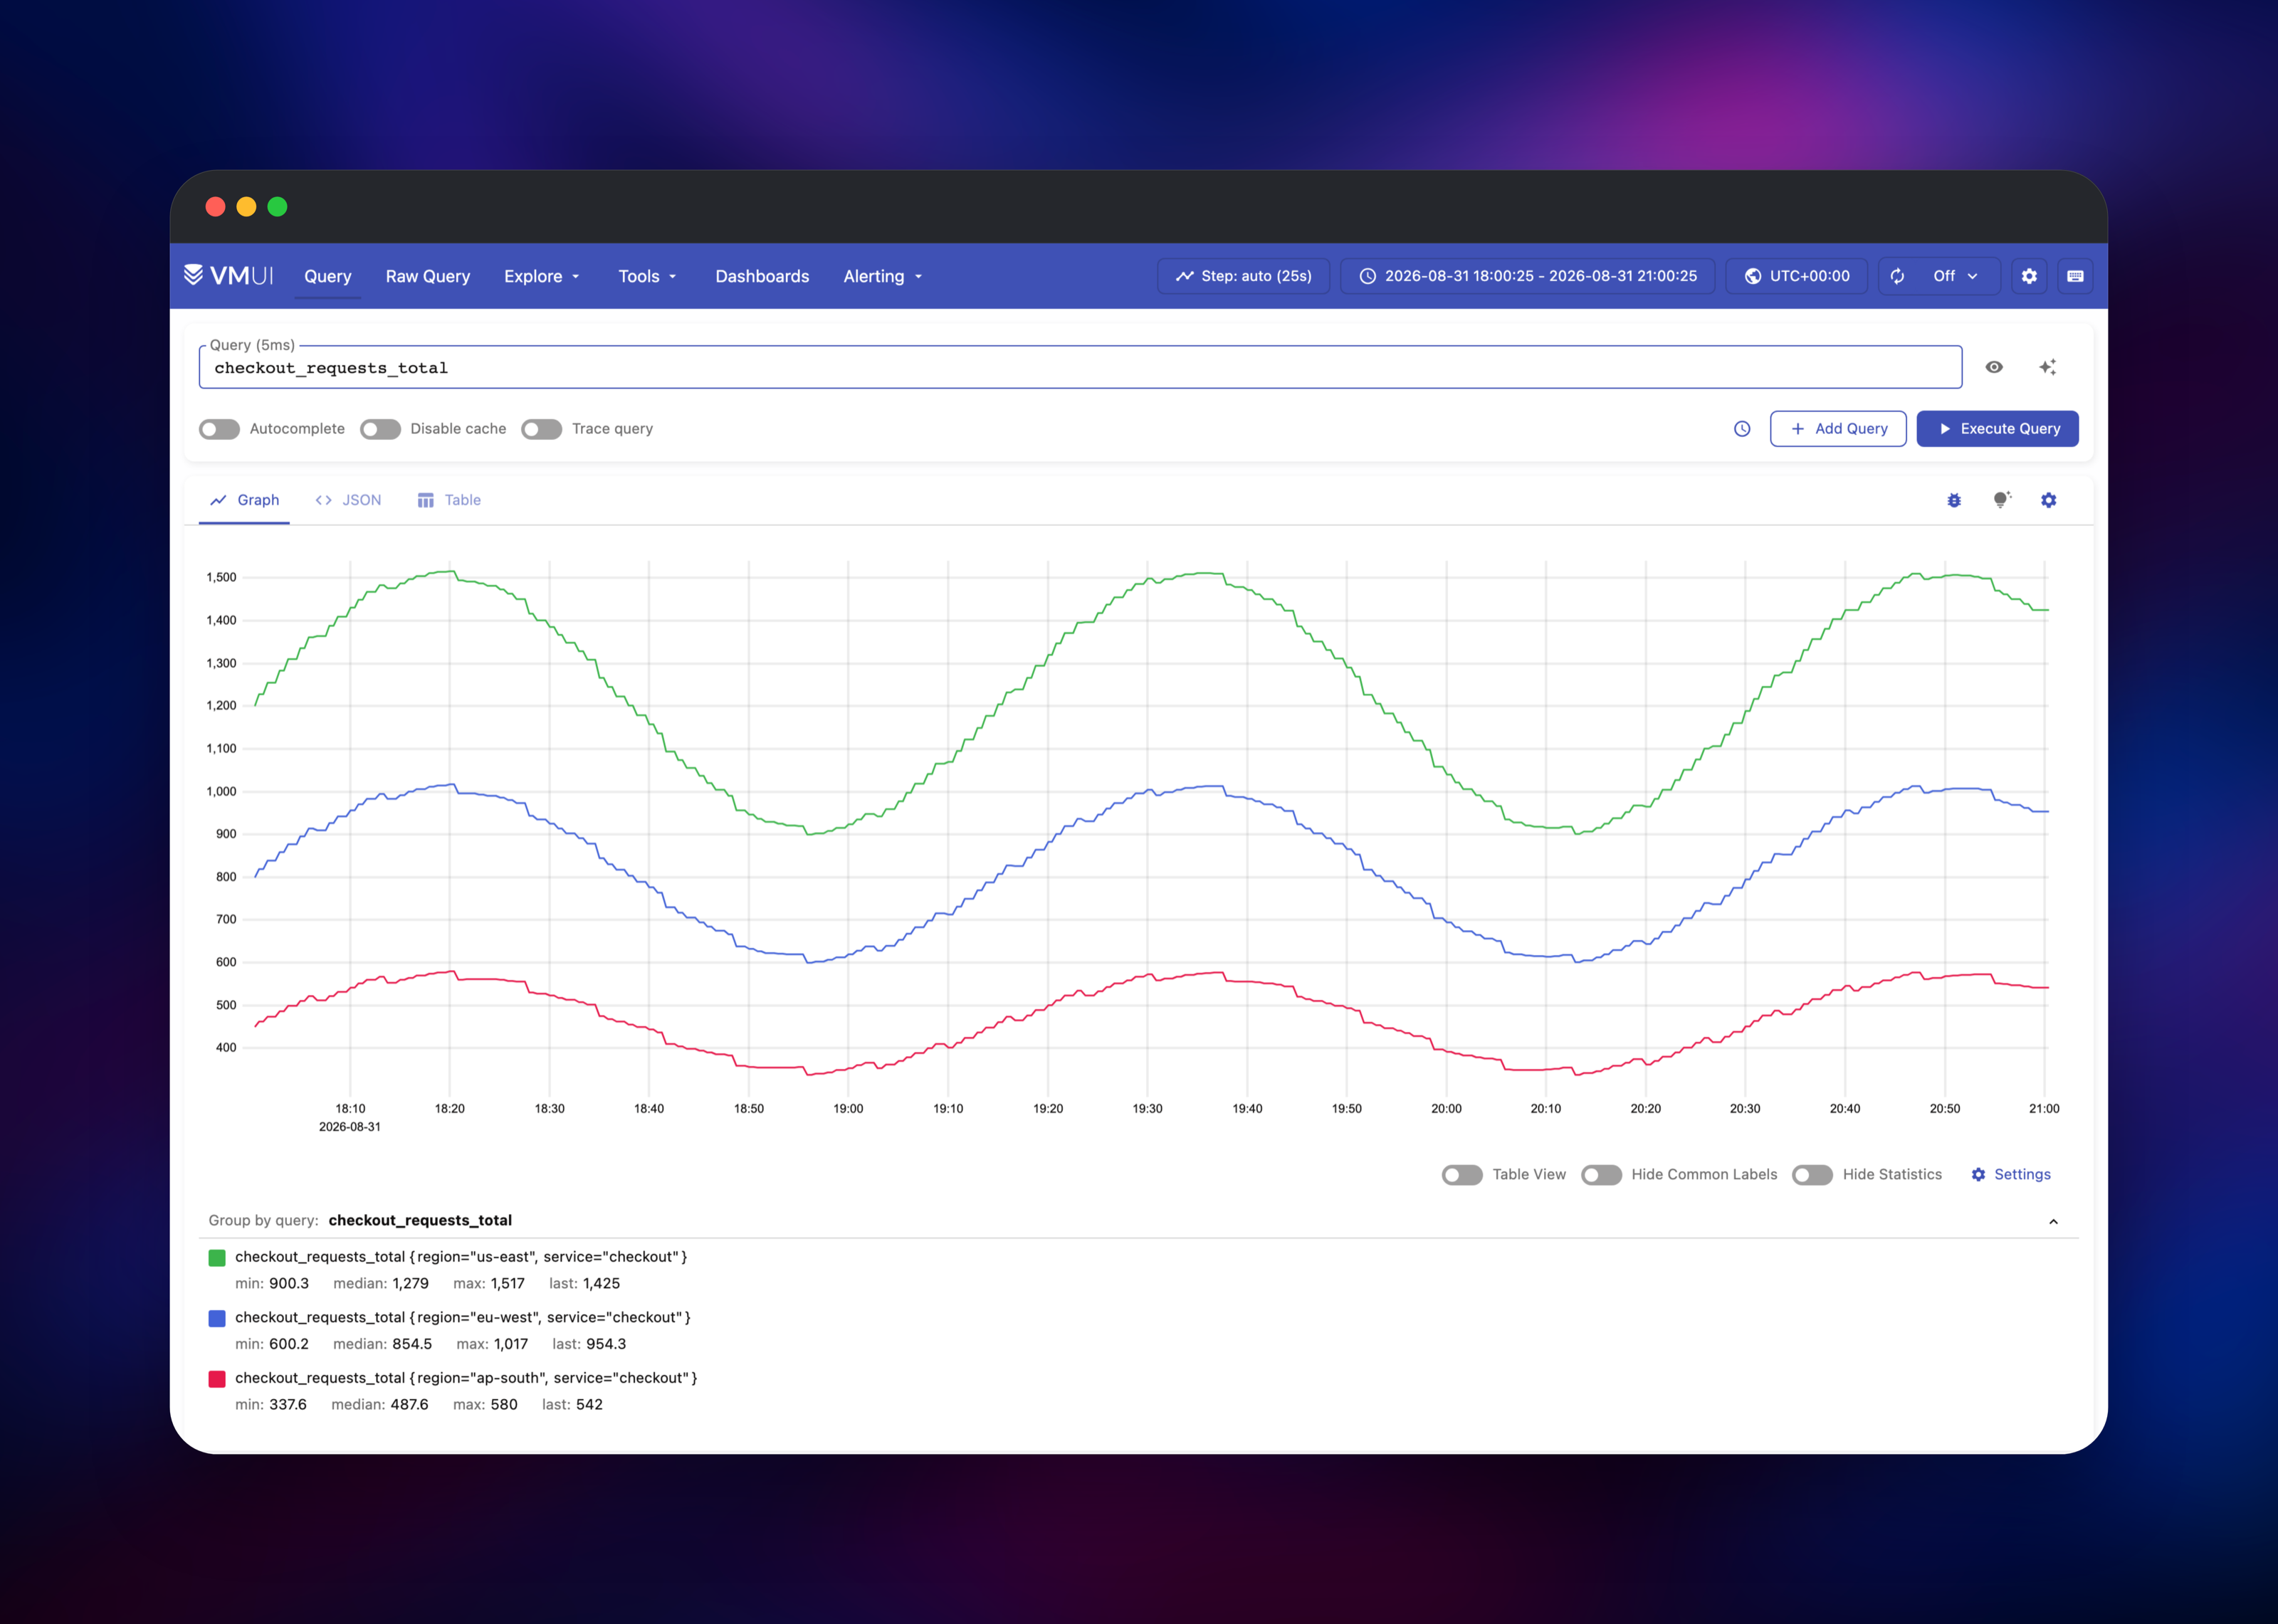Switch to the JSON tab
This screenshot has width=2278, height=1624.
click(348, 500)
